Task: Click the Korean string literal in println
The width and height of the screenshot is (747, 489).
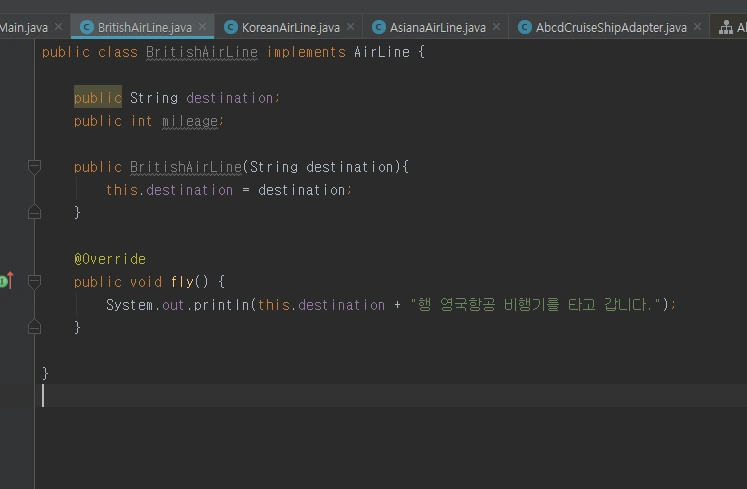Action: click(x=536, y=305)
